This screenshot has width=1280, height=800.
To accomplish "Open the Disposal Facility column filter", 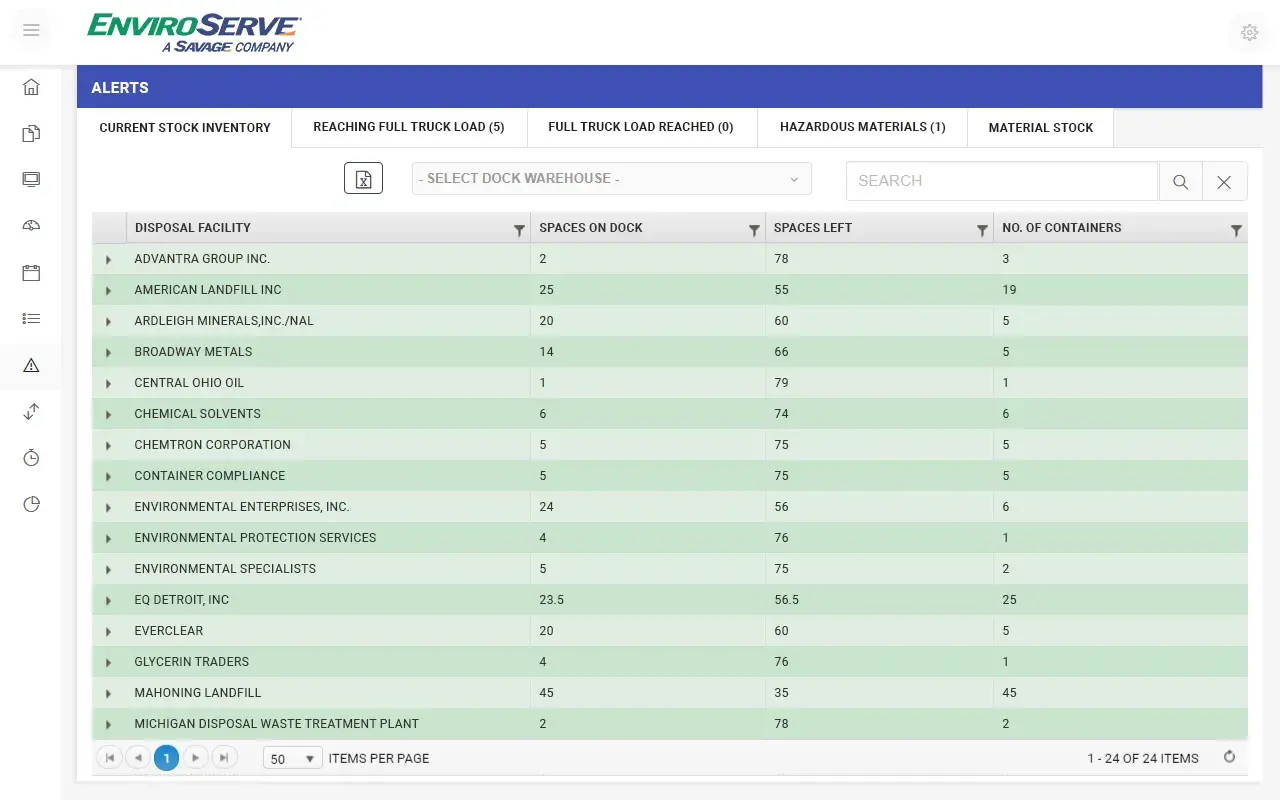I will pos(519,229).
